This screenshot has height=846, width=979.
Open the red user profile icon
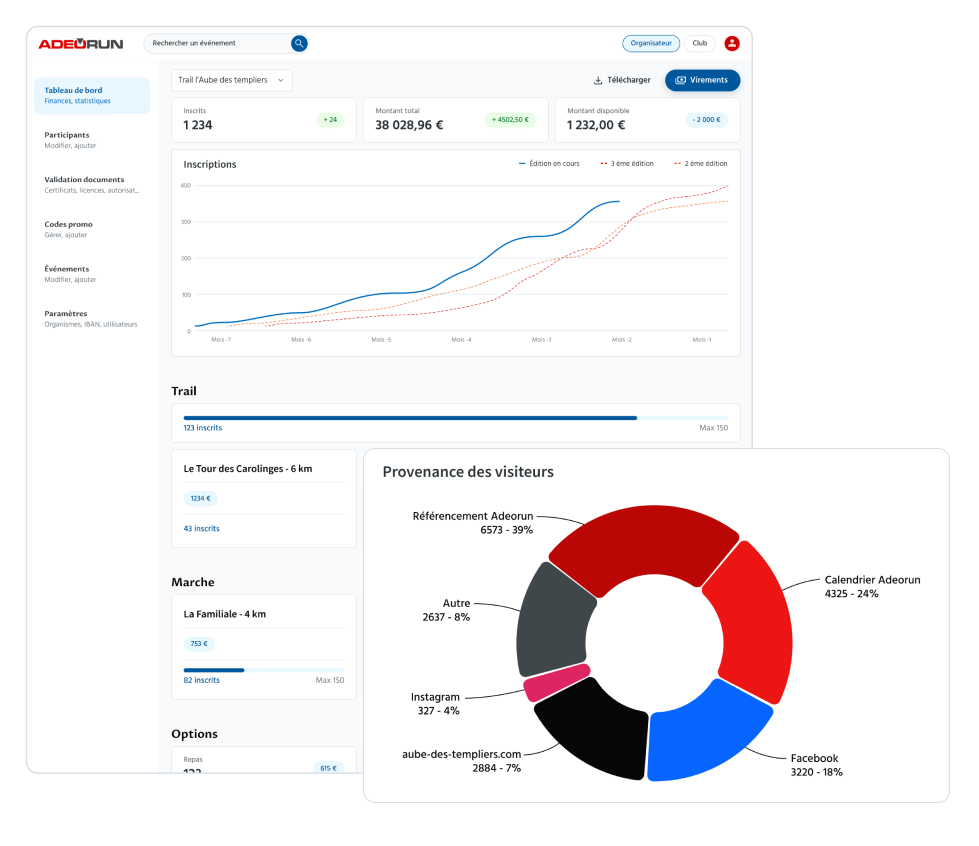point(732,43)
